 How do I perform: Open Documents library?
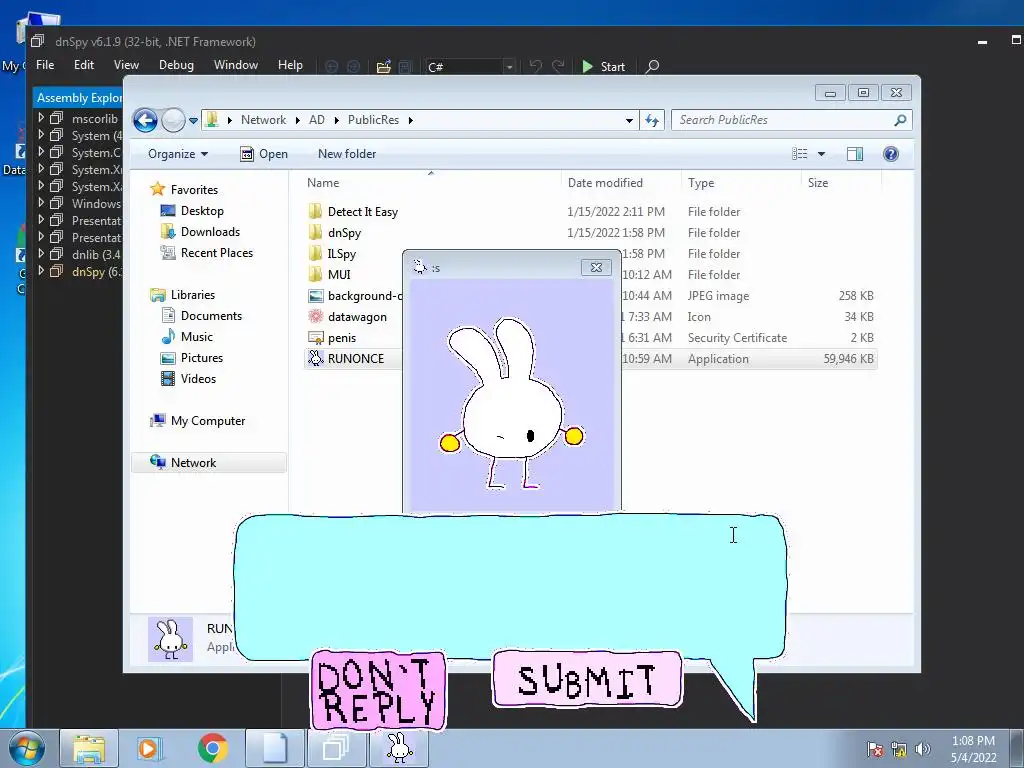(x=211, y=315)
